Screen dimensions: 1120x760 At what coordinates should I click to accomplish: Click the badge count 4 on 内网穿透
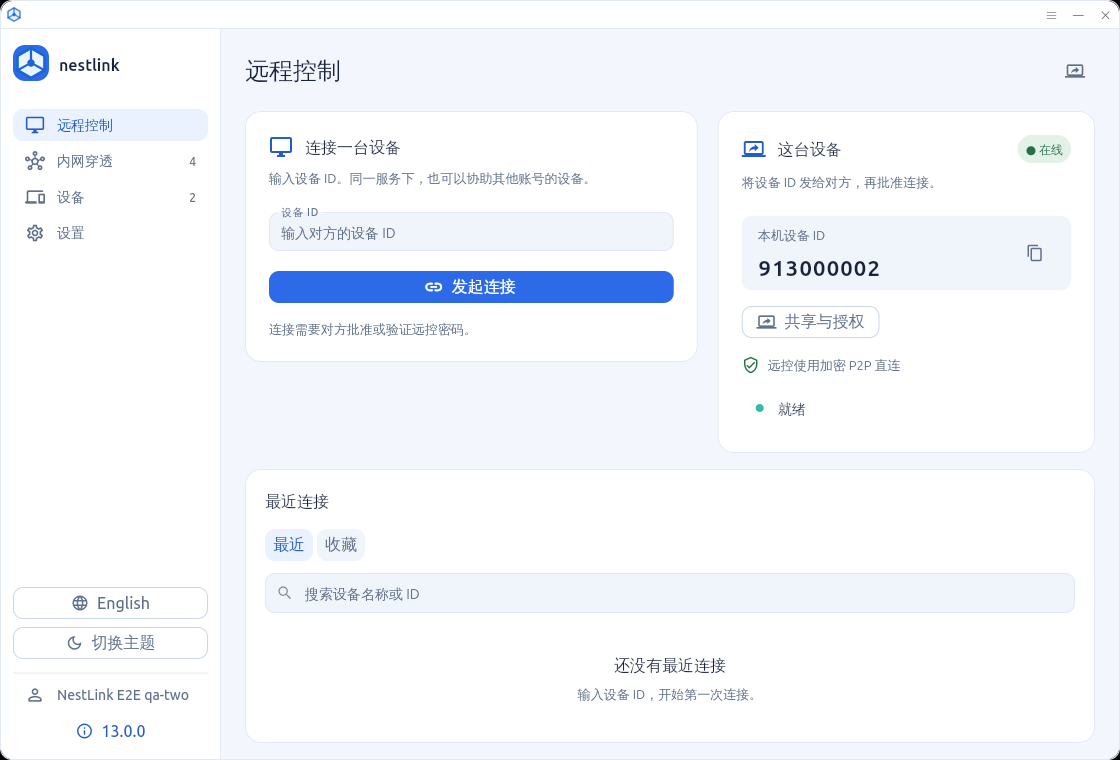[192, 161]
